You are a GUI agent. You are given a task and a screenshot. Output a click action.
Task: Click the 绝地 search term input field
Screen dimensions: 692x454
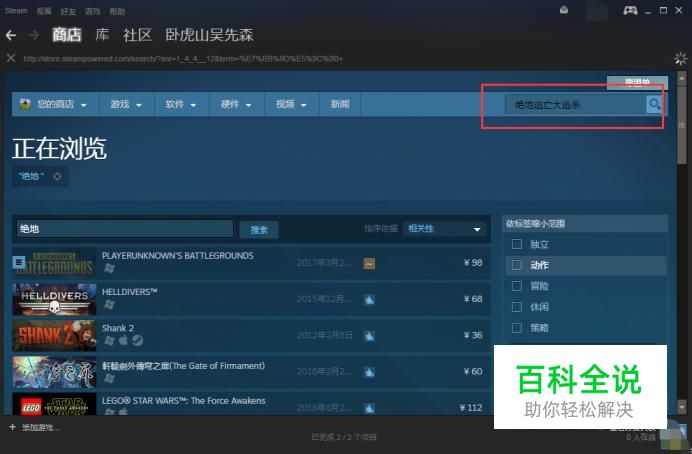point(124,229)
